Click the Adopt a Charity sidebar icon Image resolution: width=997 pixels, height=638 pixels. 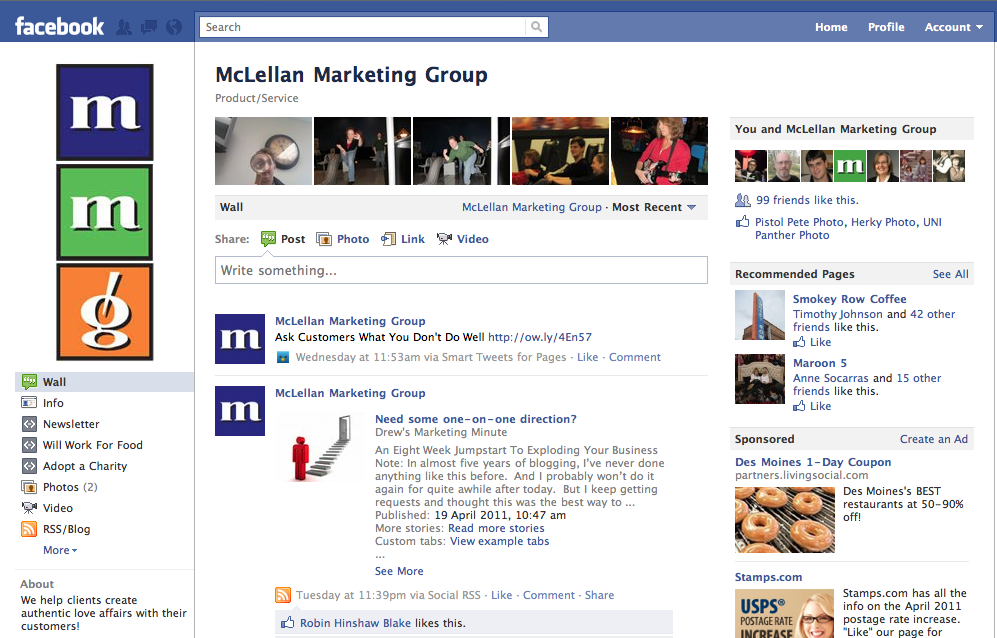29,466
